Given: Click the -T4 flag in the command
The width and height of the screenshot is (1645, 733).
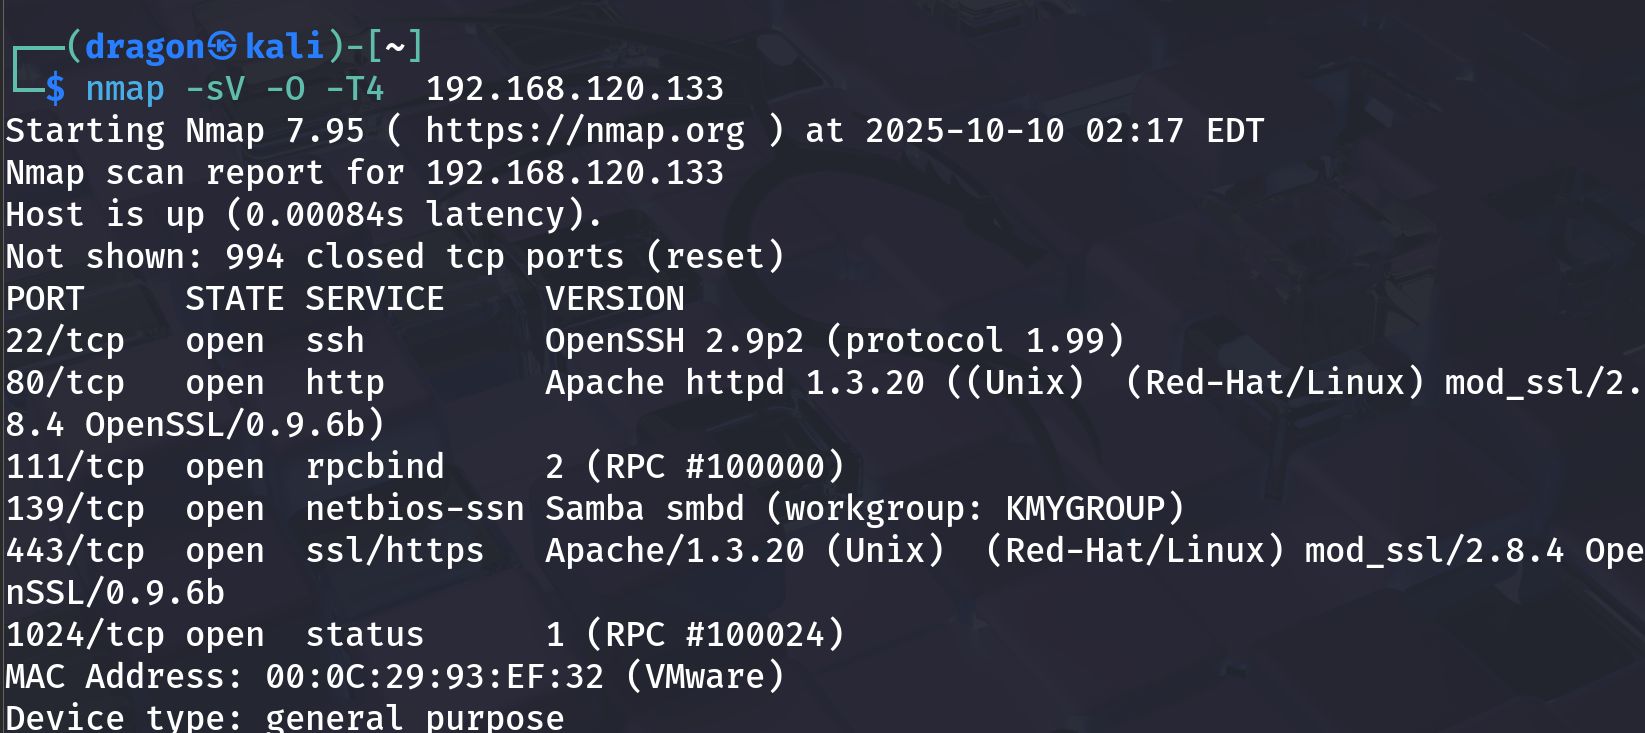Looking at the screenshot, I should point(355,89).
